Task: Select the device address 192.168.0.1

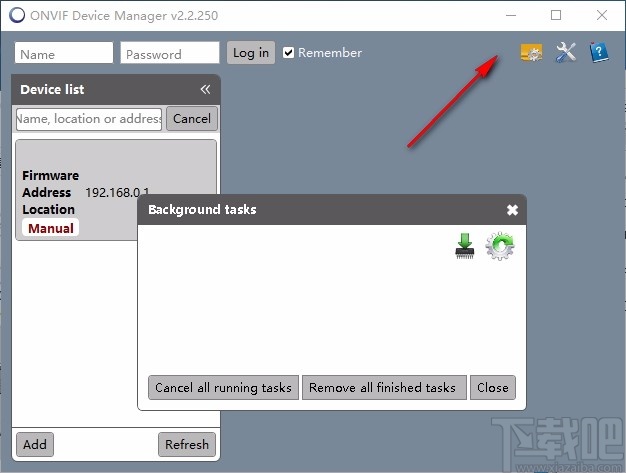Action: 117,193
